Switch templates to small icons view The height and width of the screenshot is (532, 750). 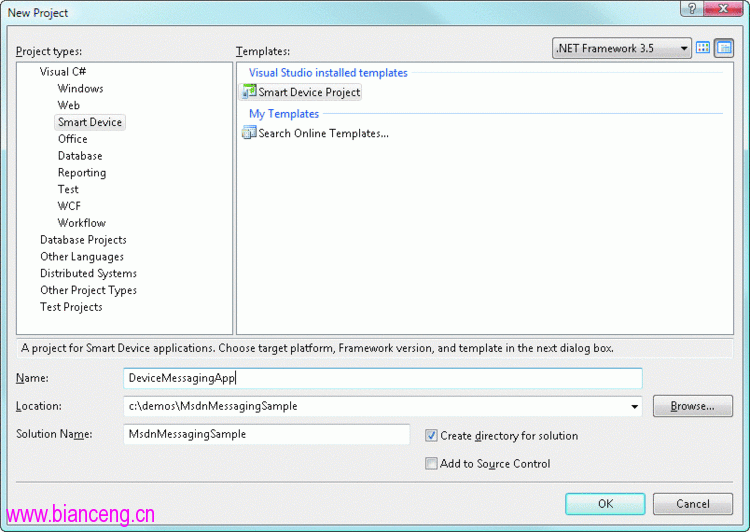coord(724,48)
